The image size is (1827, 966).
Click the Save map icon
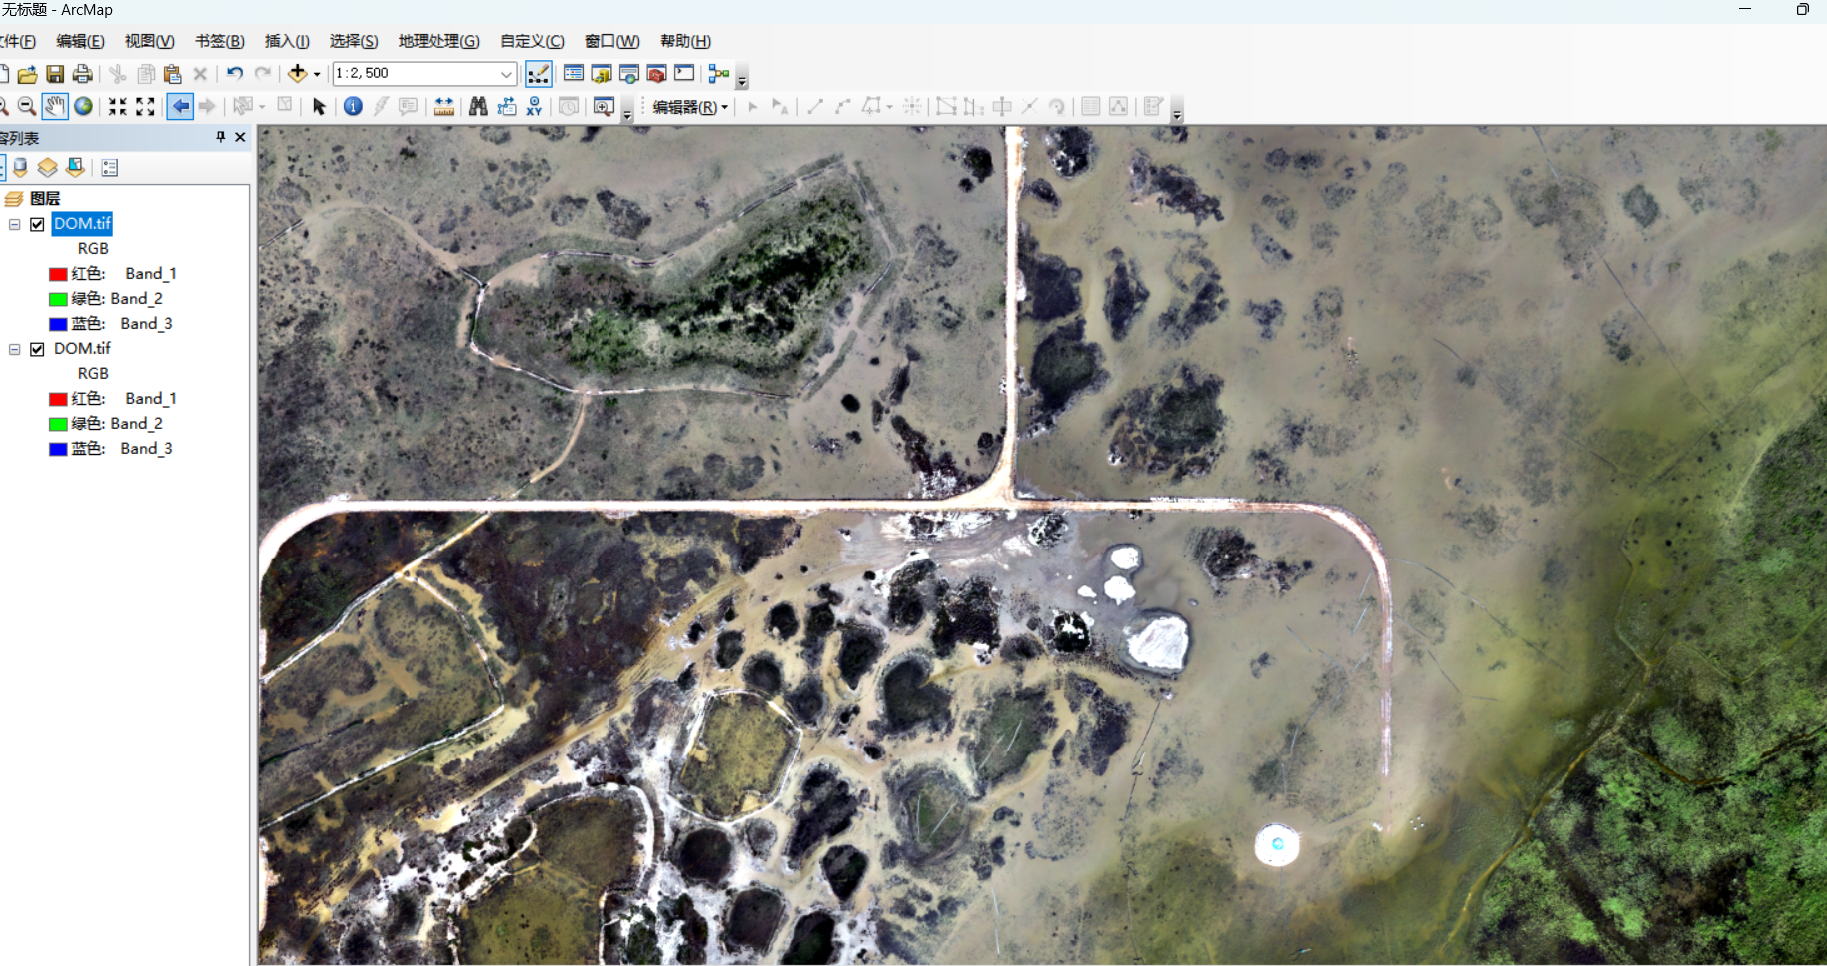pyautogui.click(x=55, y=74)
